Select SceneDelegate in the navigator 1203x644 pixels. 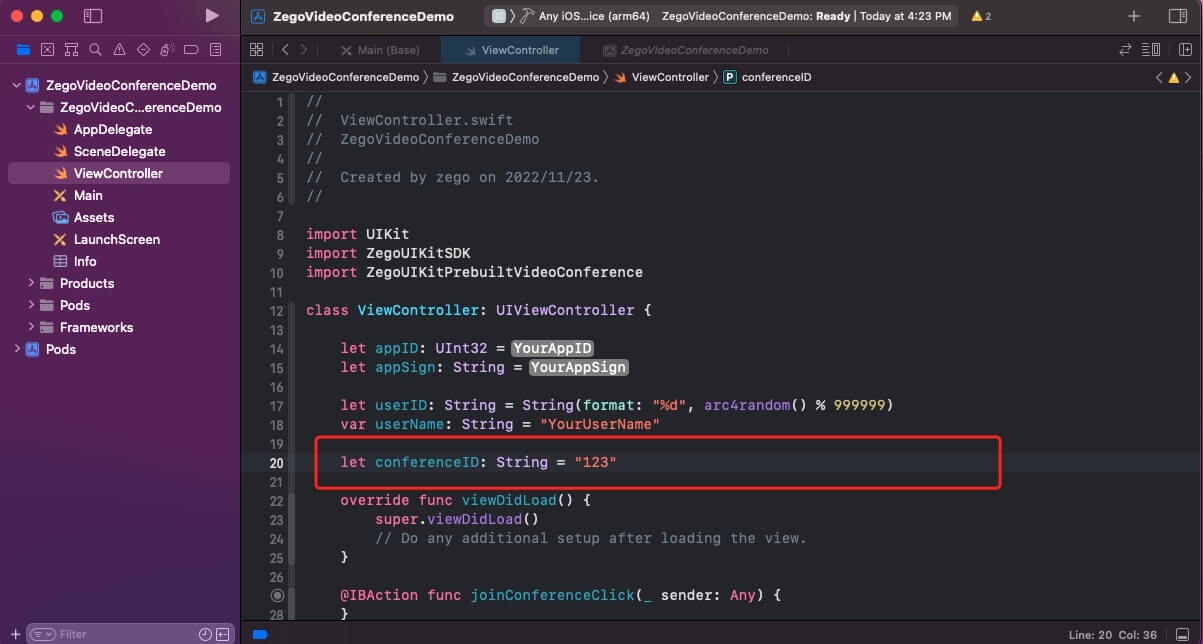tap(119, 151)
